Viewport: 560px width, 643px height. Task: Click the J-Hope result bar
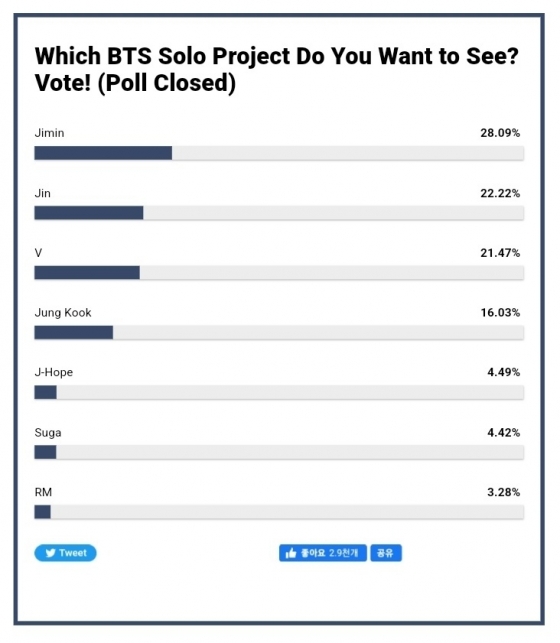279,392
